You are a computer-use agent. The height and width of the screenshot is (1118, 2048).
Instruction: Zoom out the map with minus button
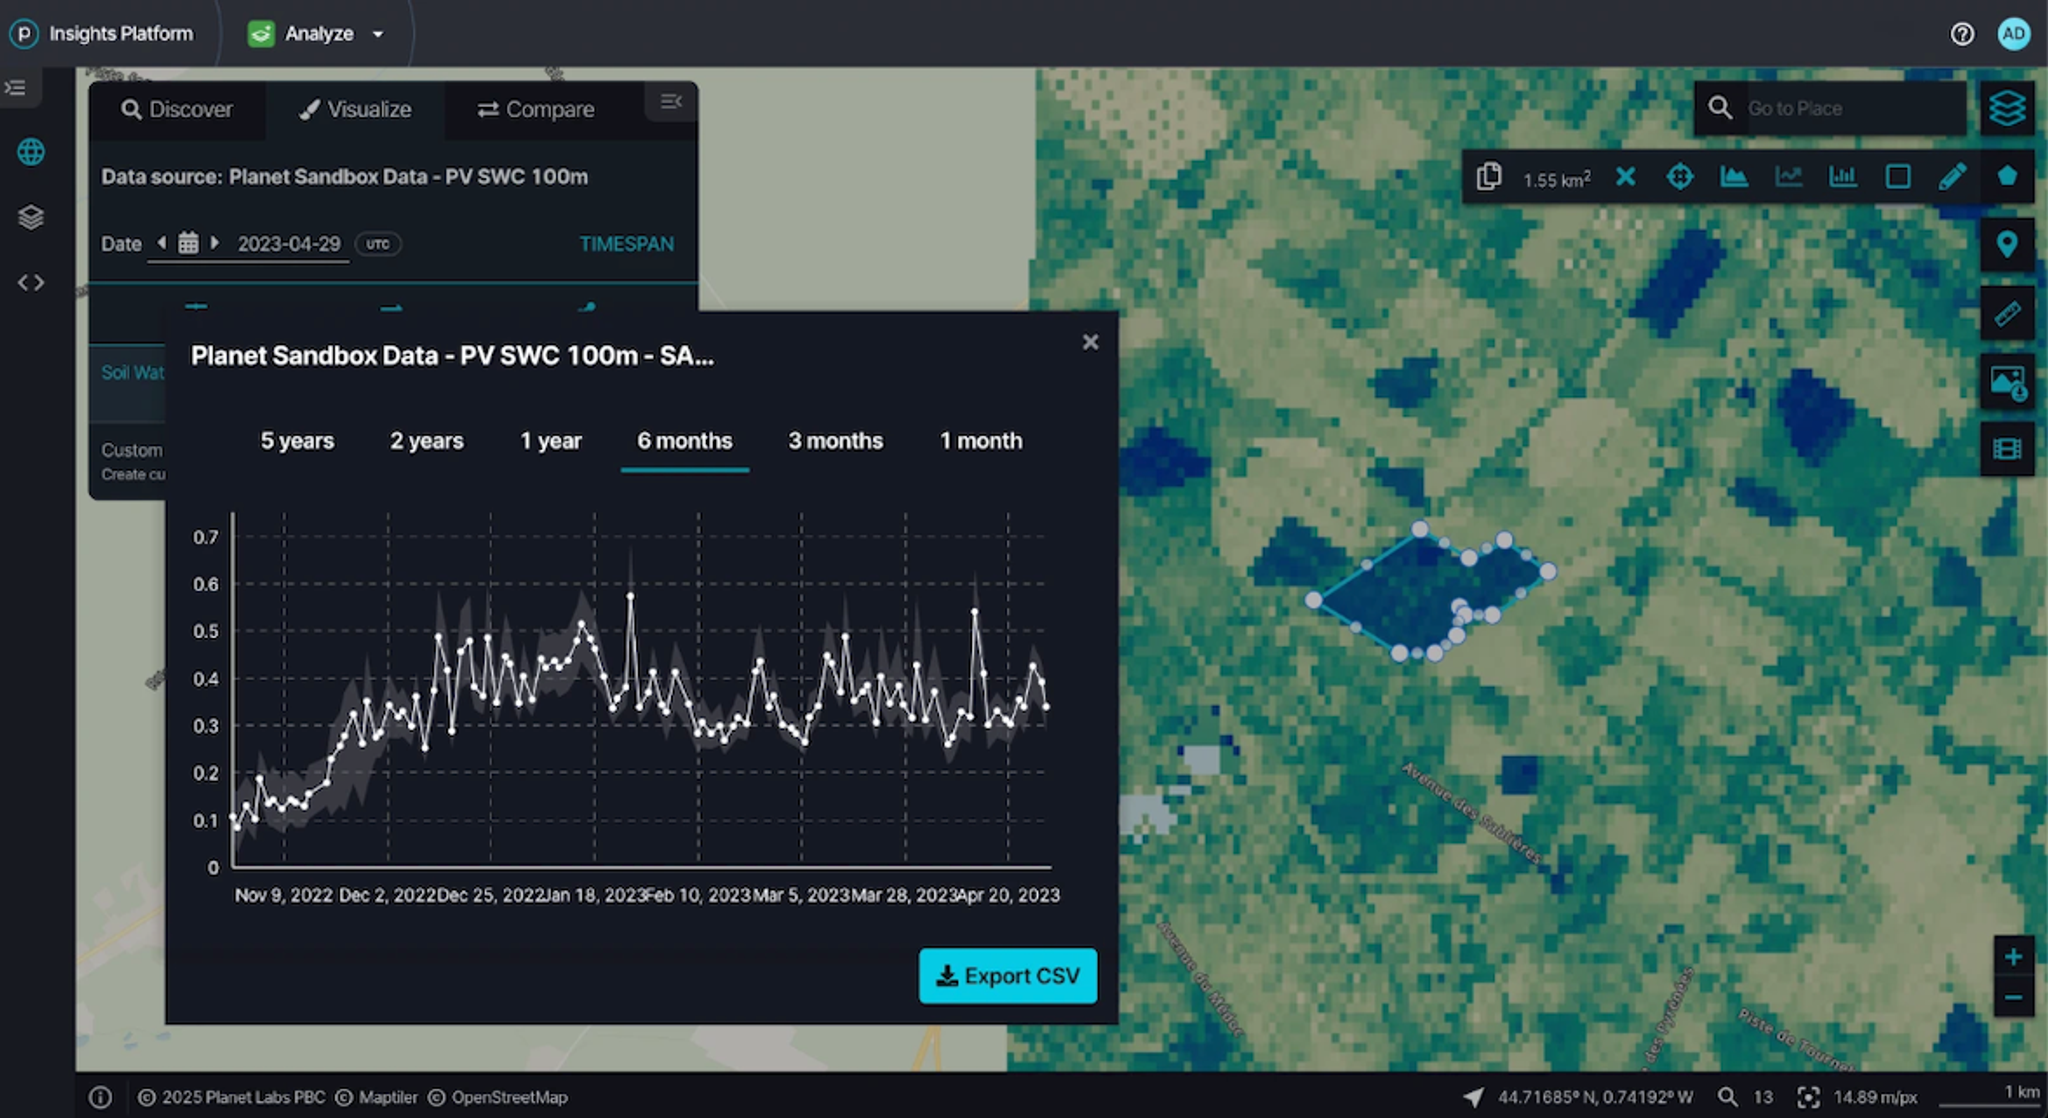[x=2013, y=997]
